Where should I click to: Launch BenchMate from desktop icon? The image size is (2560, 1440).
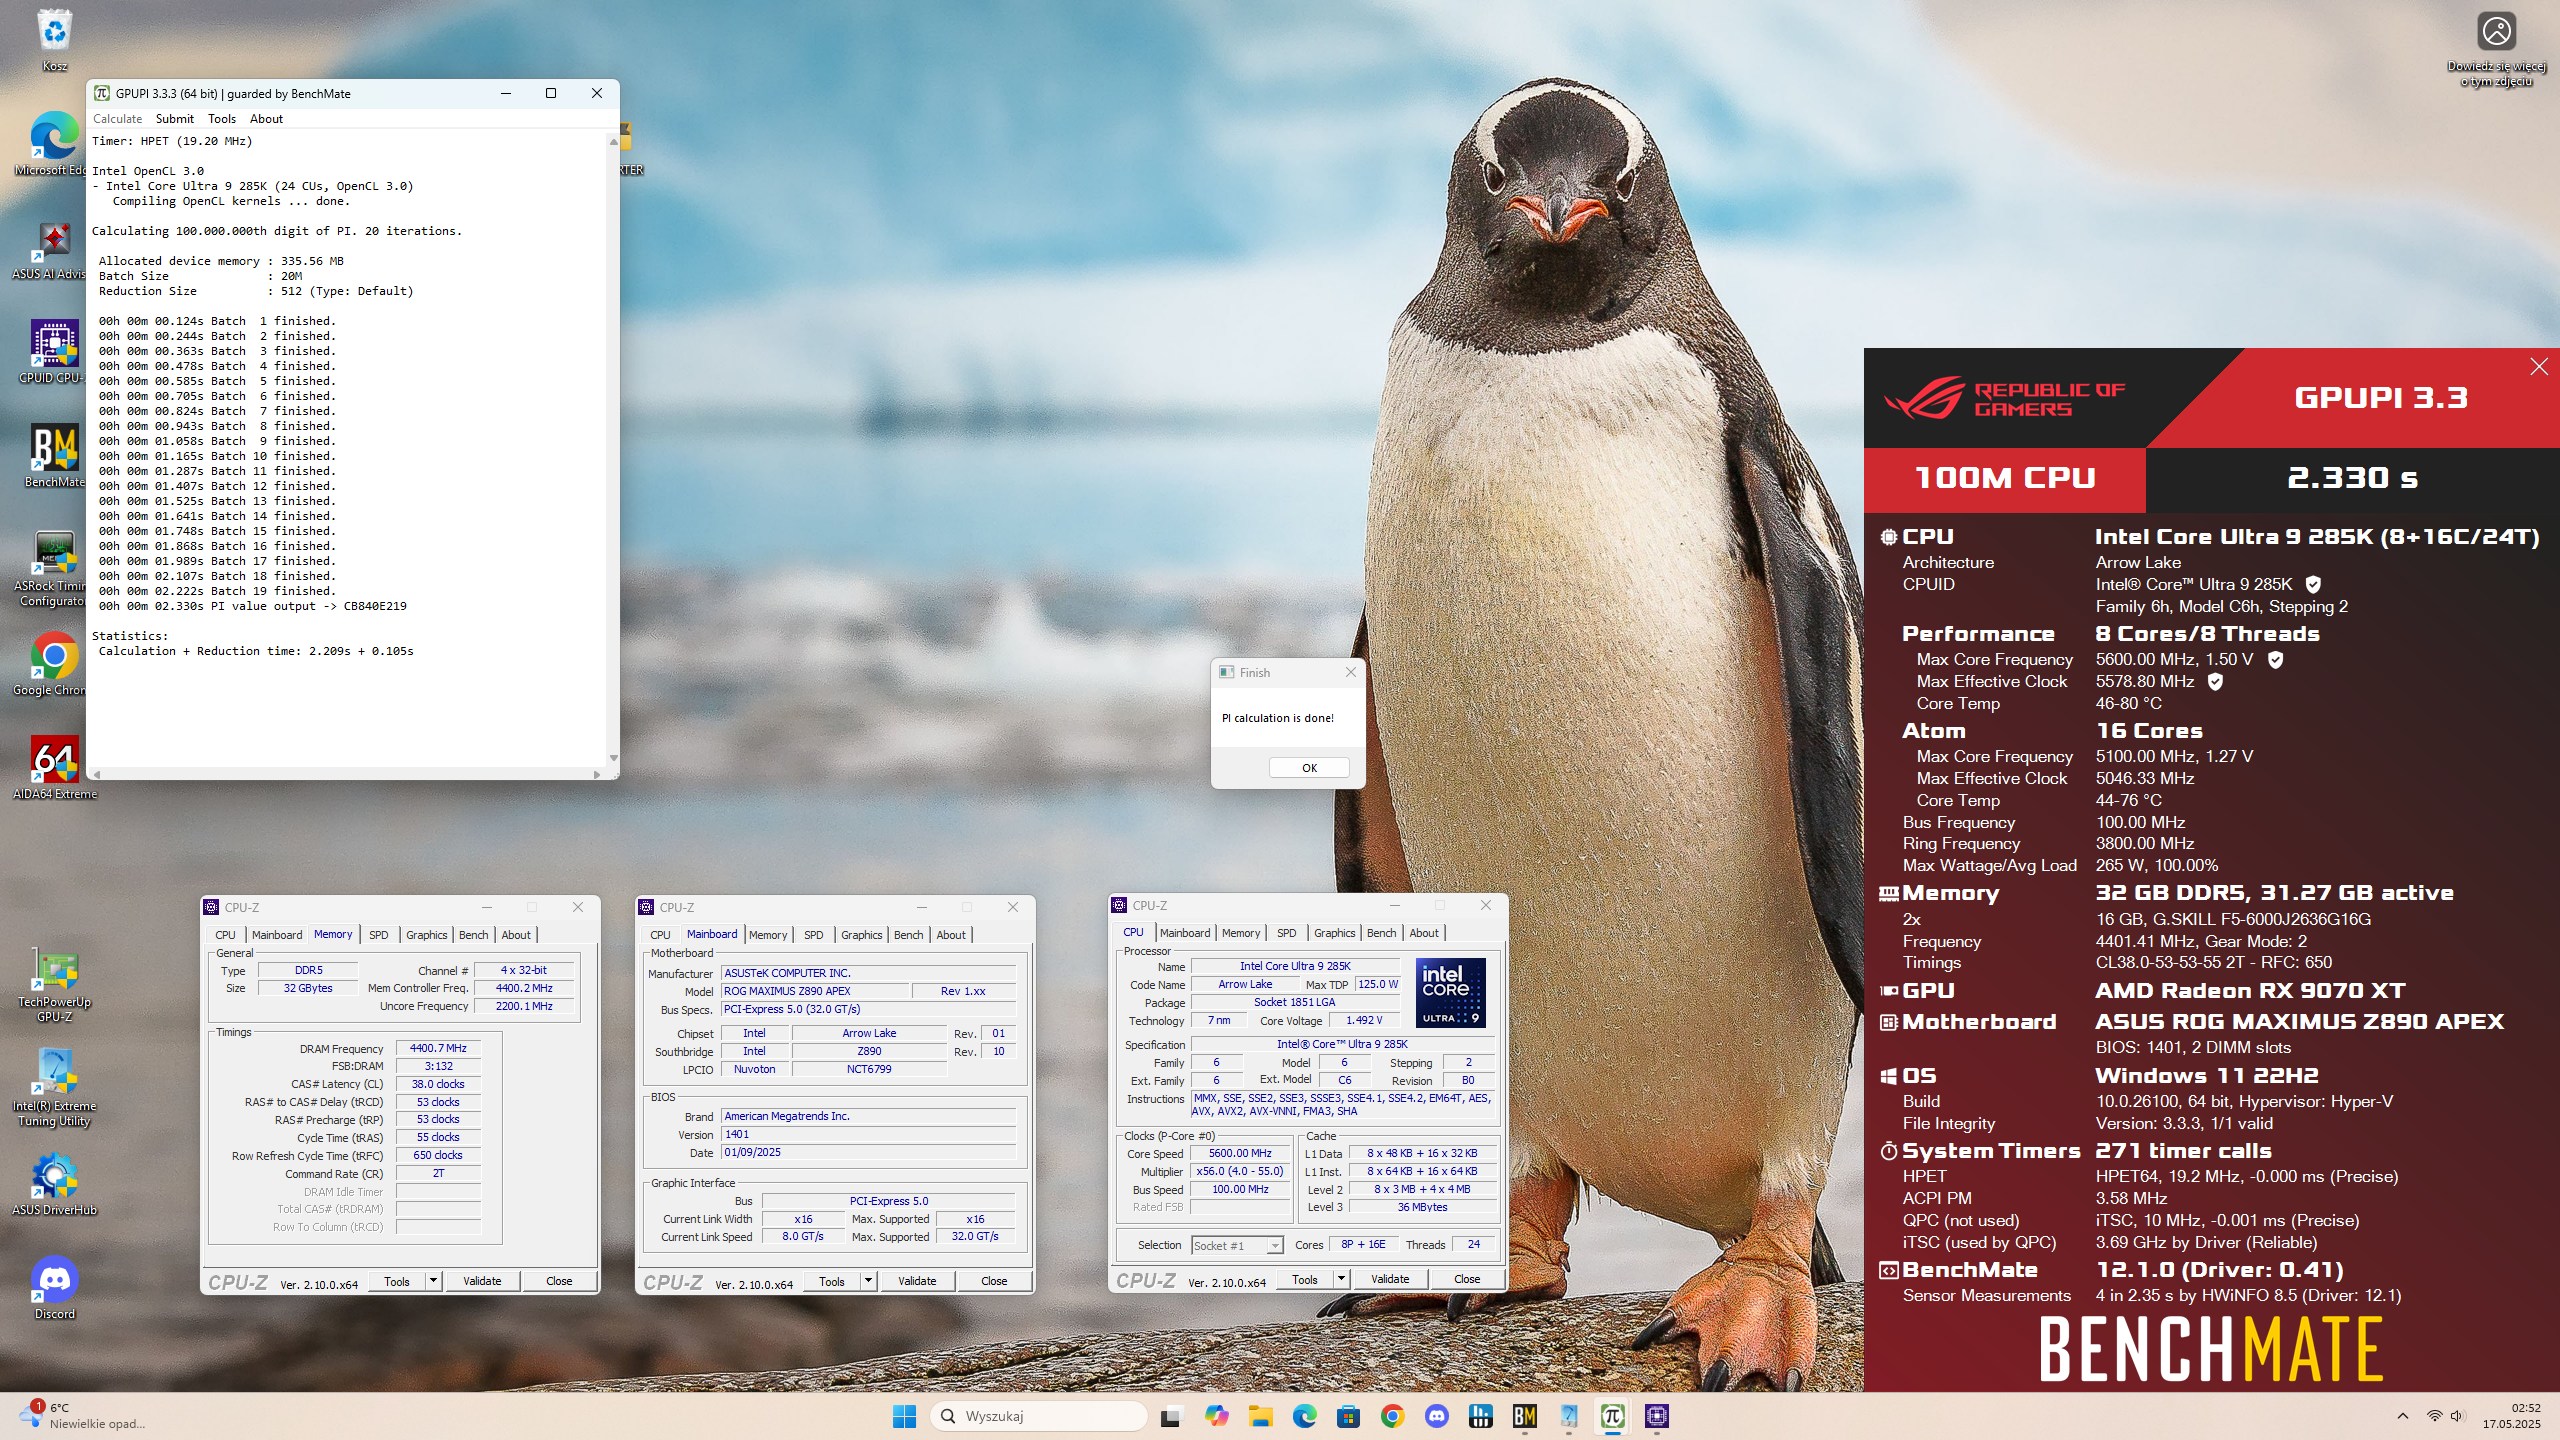(54, 456)
